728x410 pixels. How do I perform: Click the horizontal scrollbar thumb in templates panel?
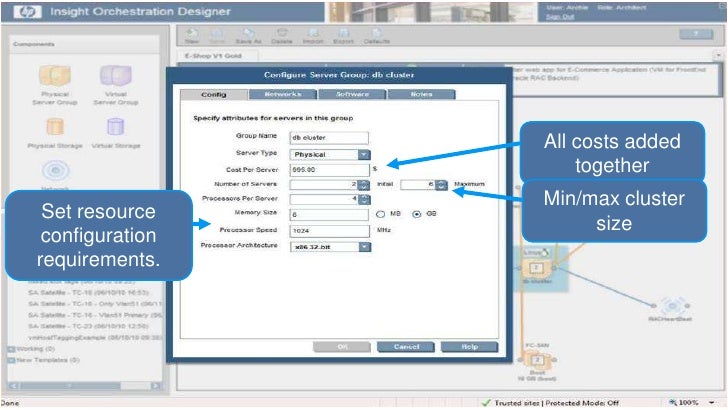click(x=70, y=386)
